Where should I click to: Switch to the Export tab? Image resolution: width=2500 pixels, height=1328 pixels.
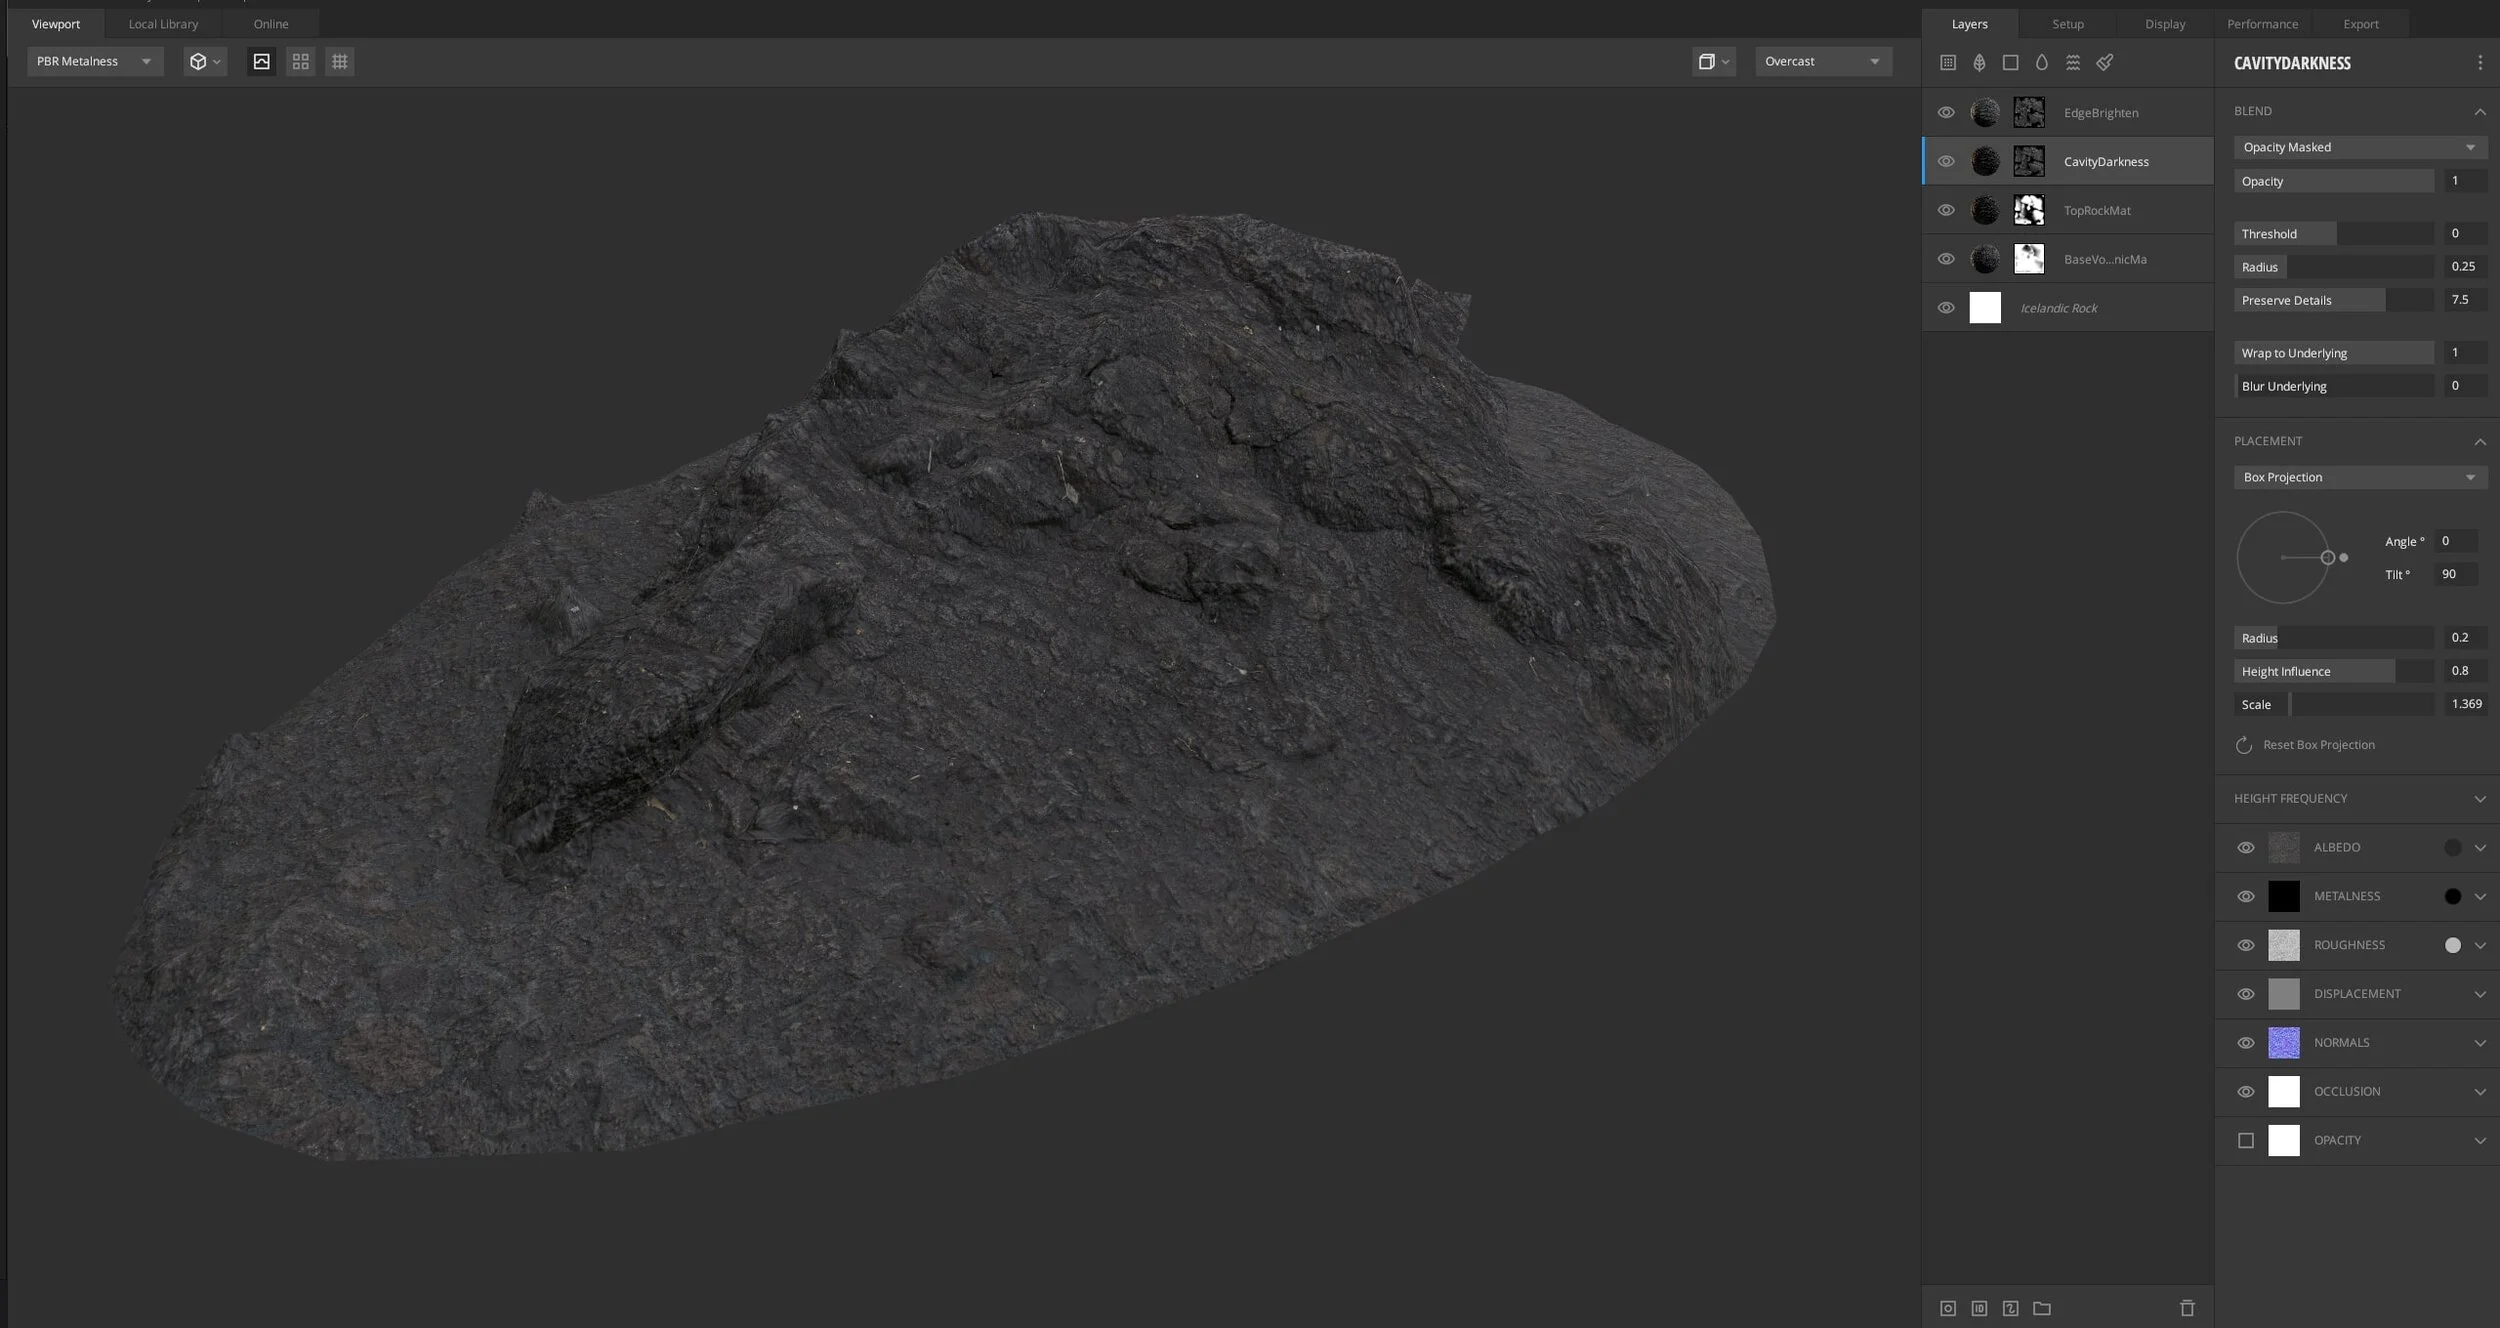coord(2360,23)
